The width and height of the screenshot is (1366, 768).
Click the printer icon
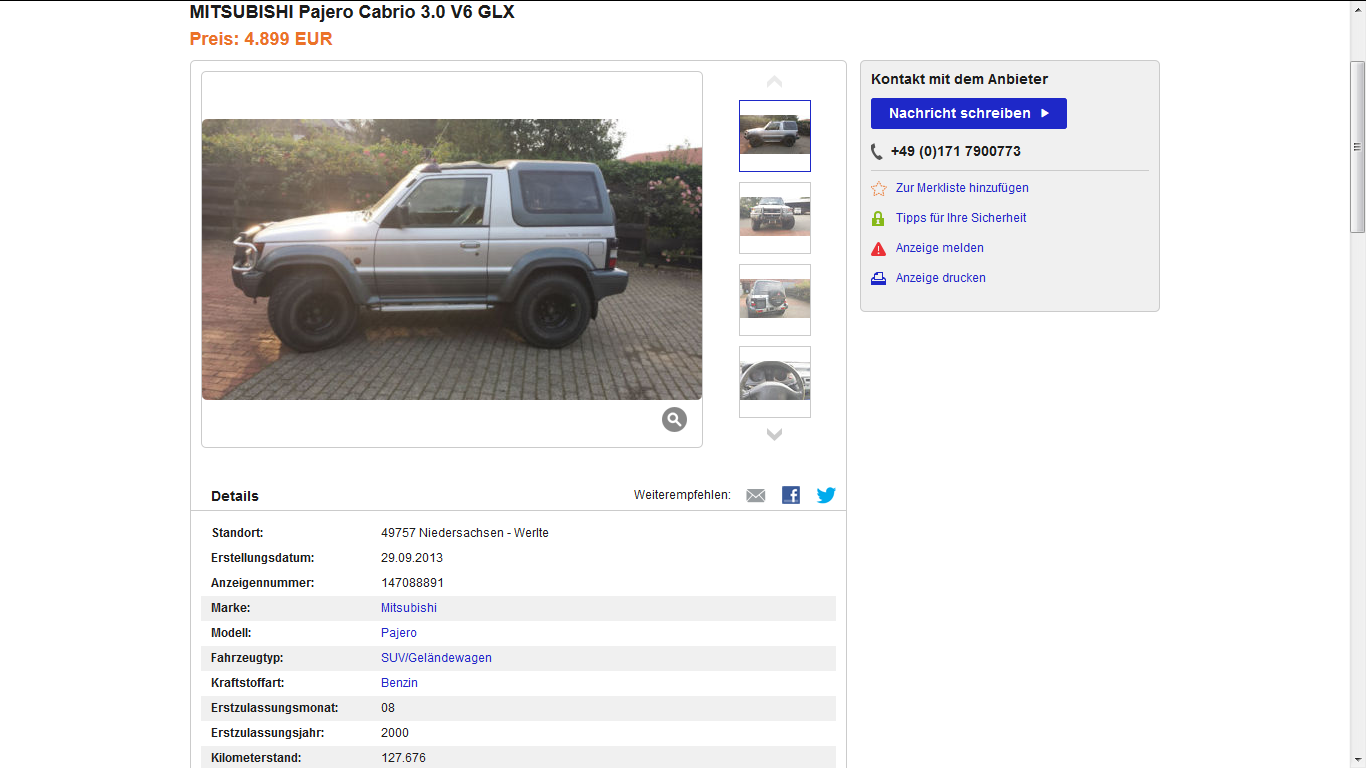pos(878,278)
